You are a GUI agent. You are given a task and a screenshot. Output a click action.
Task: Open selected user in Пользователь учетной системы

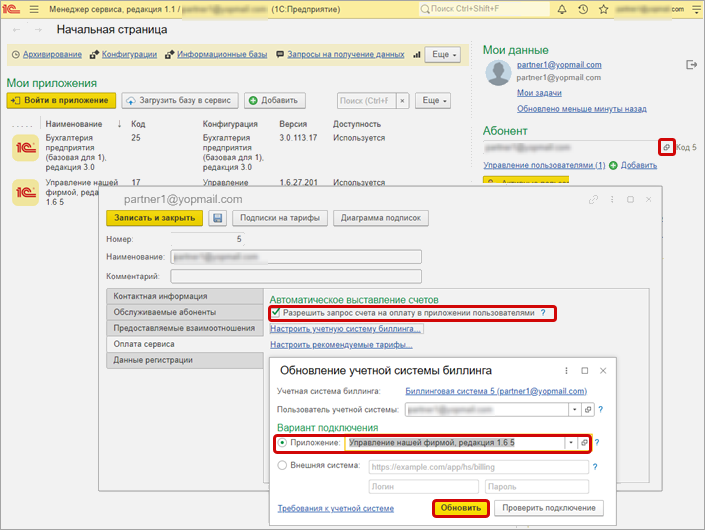click(588, 410)
